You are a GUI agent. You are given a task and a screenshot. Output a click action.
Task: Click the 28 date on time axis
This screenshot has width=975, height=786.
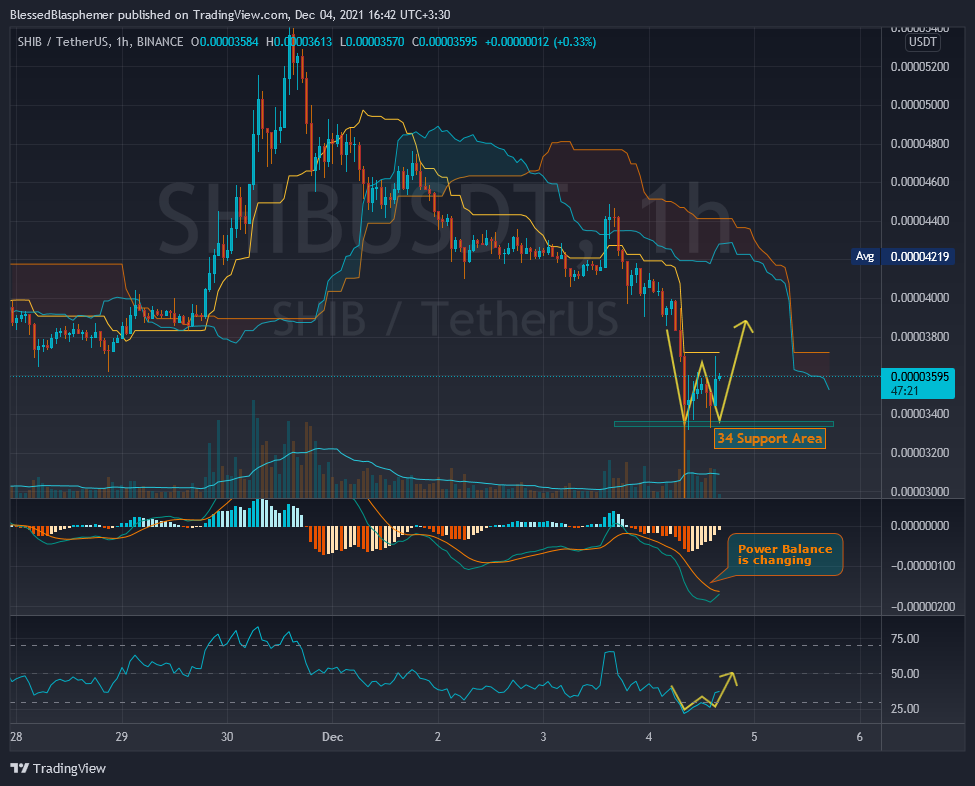16,737
